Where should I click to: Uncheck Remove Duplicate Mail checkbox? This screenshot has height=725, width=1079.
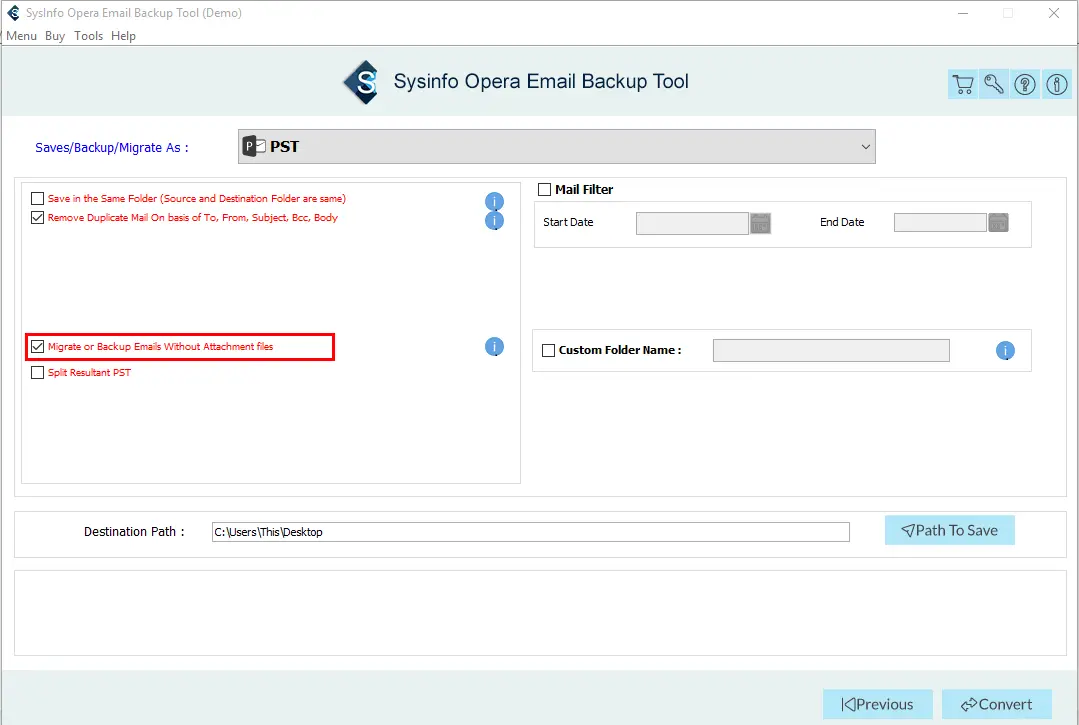tap(37, 218)
